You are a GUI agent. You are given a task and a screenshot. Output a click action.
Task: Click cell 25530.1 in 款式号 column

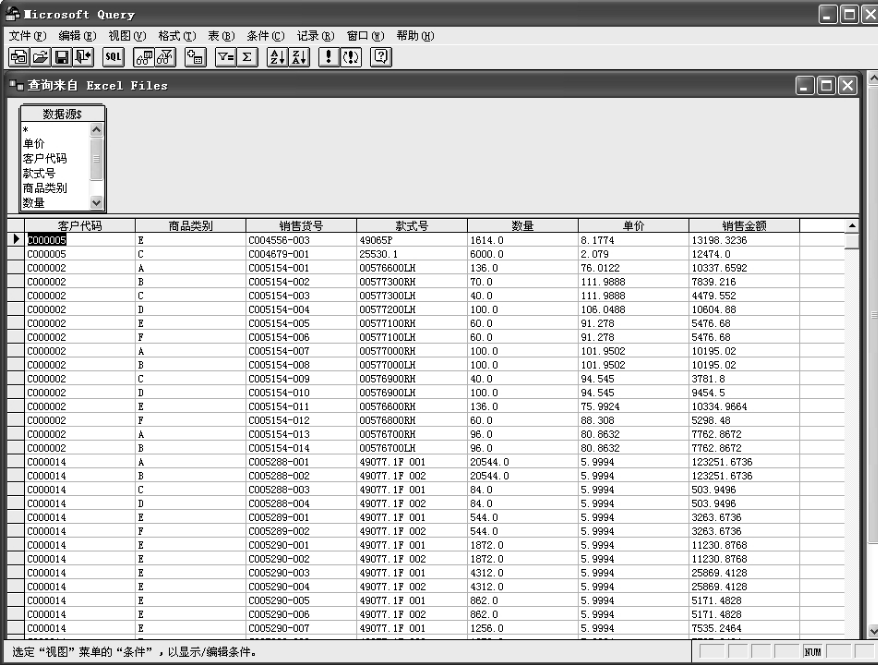(x=412, y=254)
